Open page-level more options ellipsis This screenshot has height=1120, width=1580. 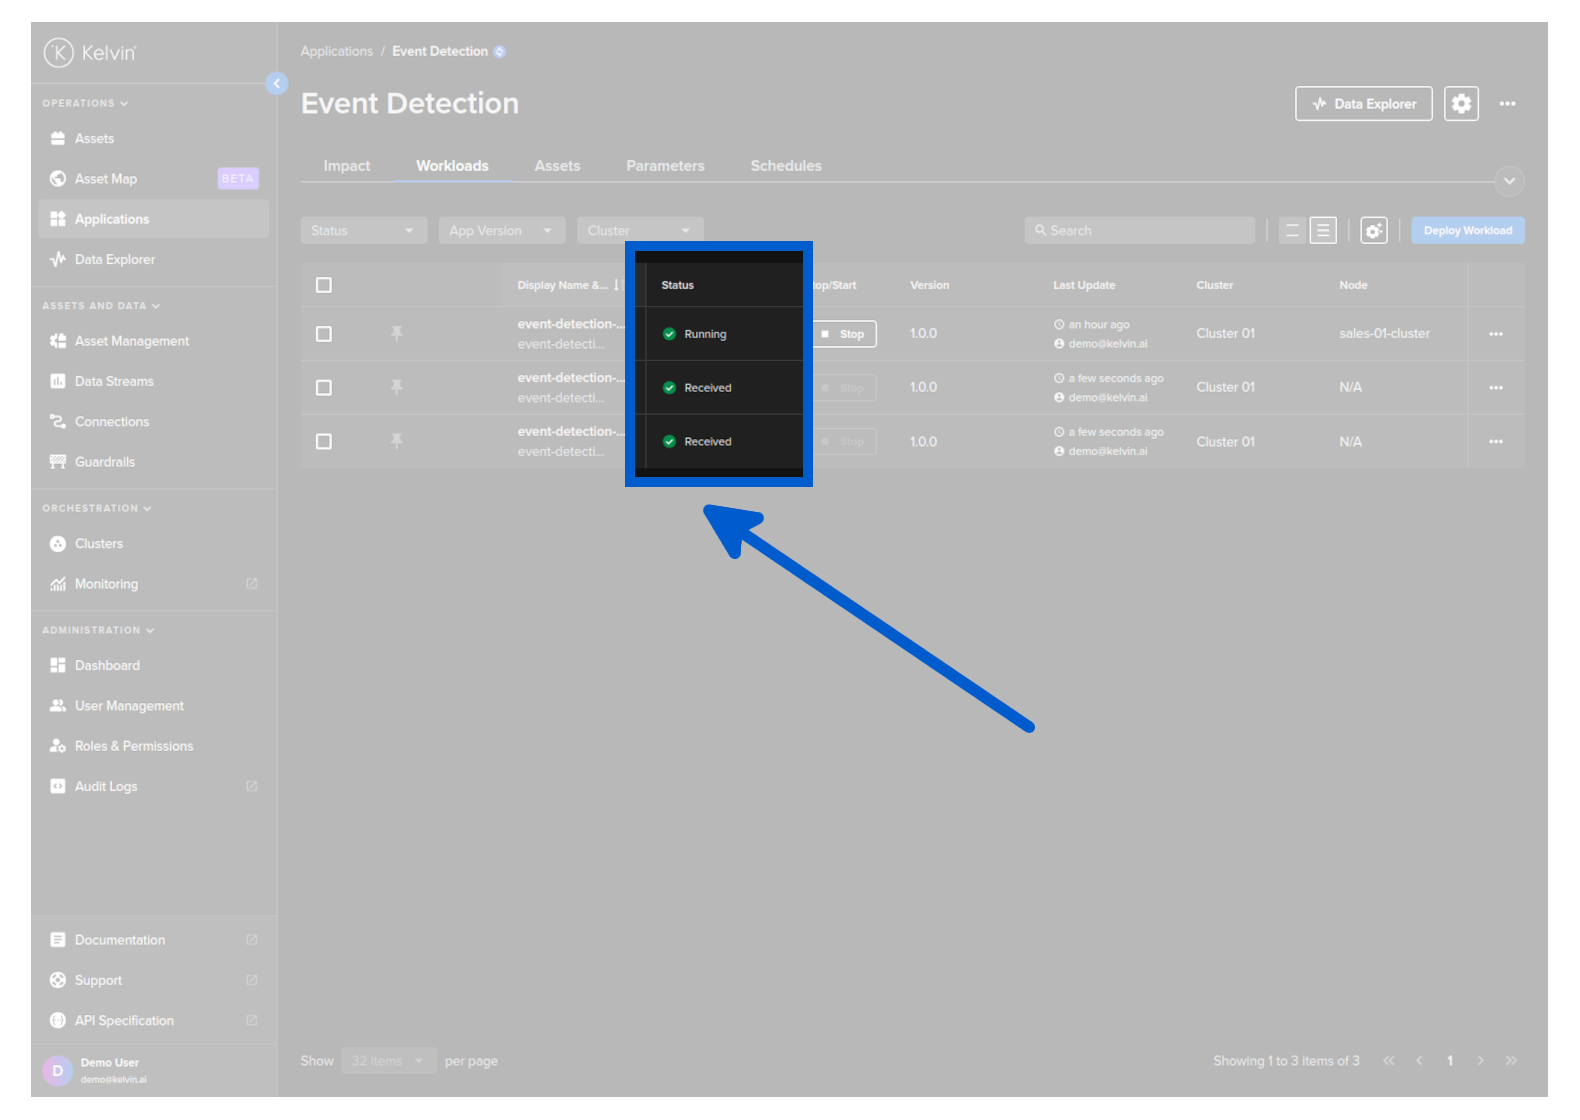tap(1507, 104)
